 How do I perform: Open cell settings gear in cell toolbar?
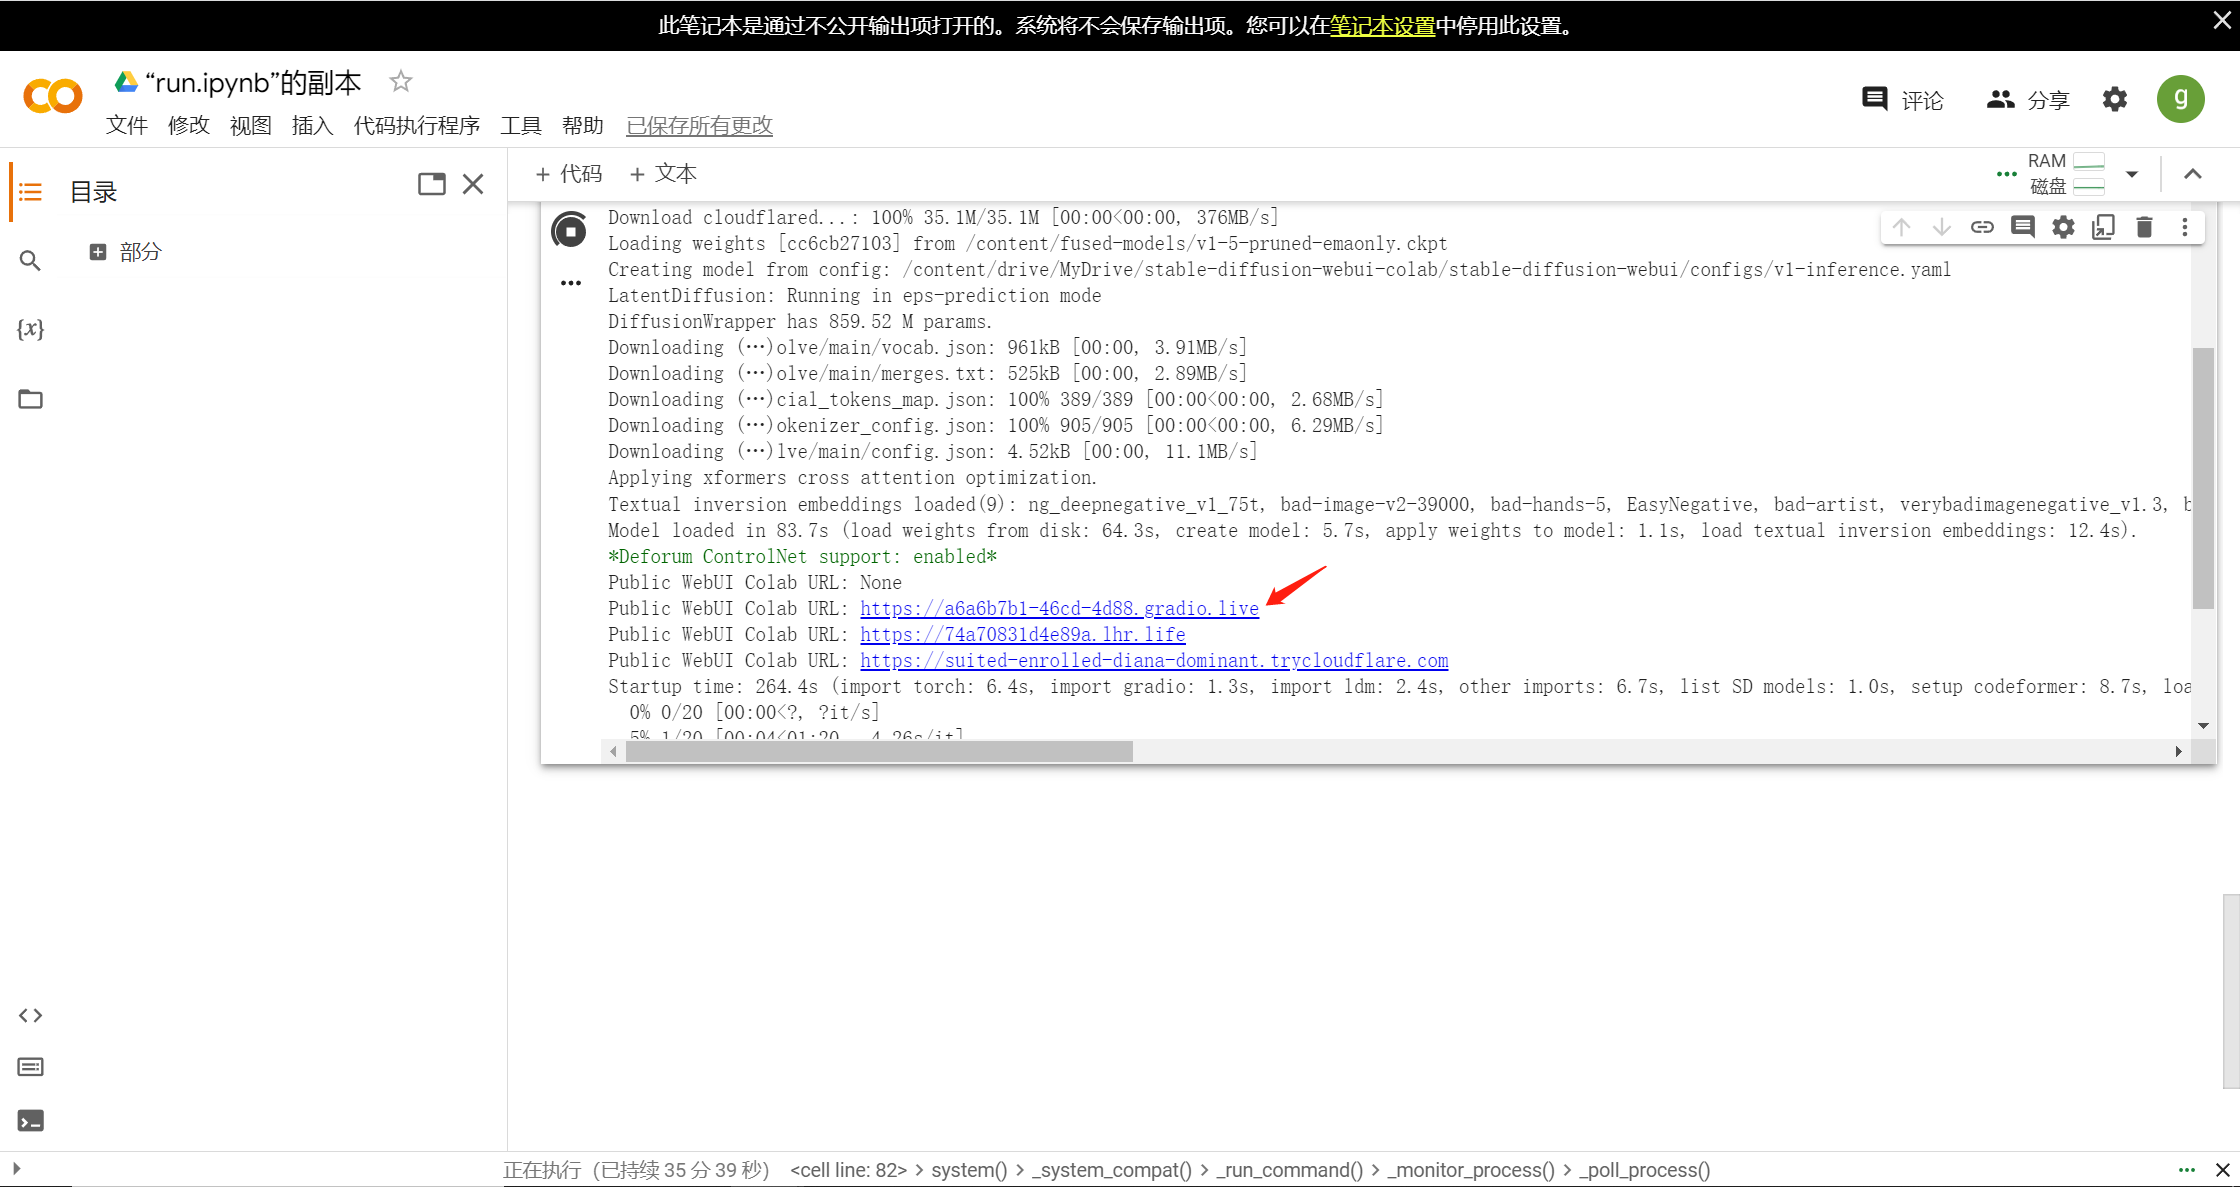pos(2063,227)
